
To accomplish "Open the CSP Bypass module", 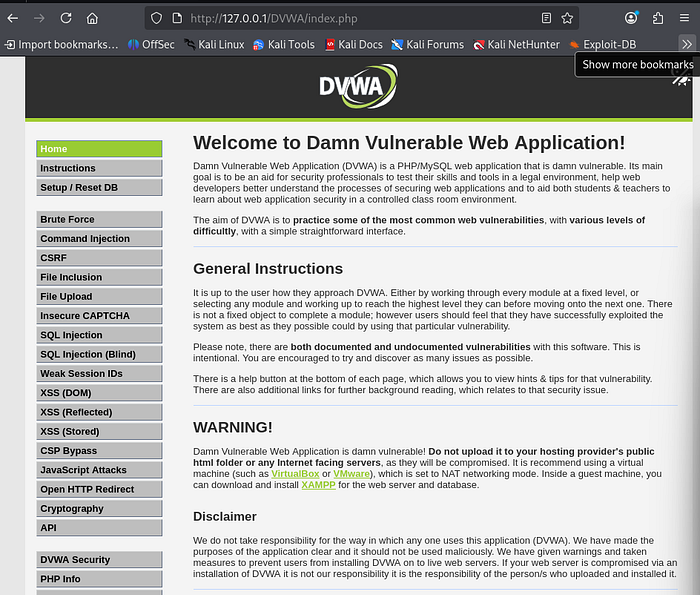I will (99, 450).
